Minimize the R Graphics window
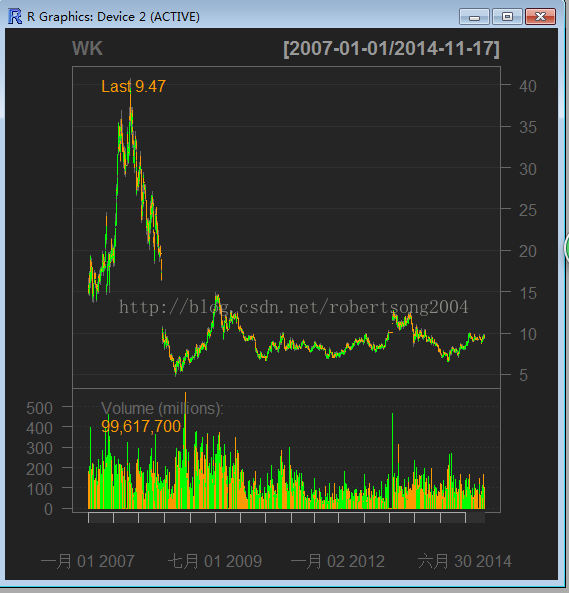 click(474, 17)
